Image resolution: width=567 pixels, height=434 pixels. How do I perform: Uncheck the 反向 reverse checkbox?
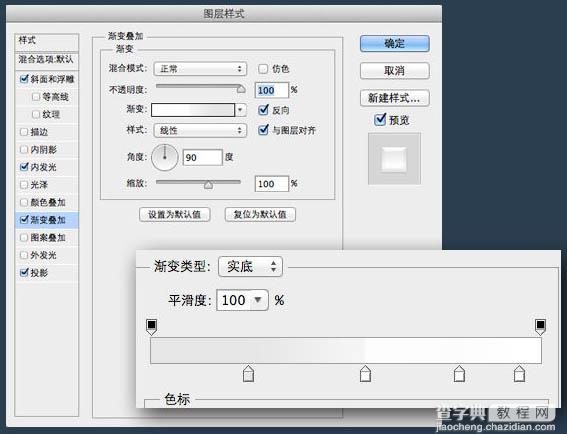pyautogui.click(x=263, y=110)
